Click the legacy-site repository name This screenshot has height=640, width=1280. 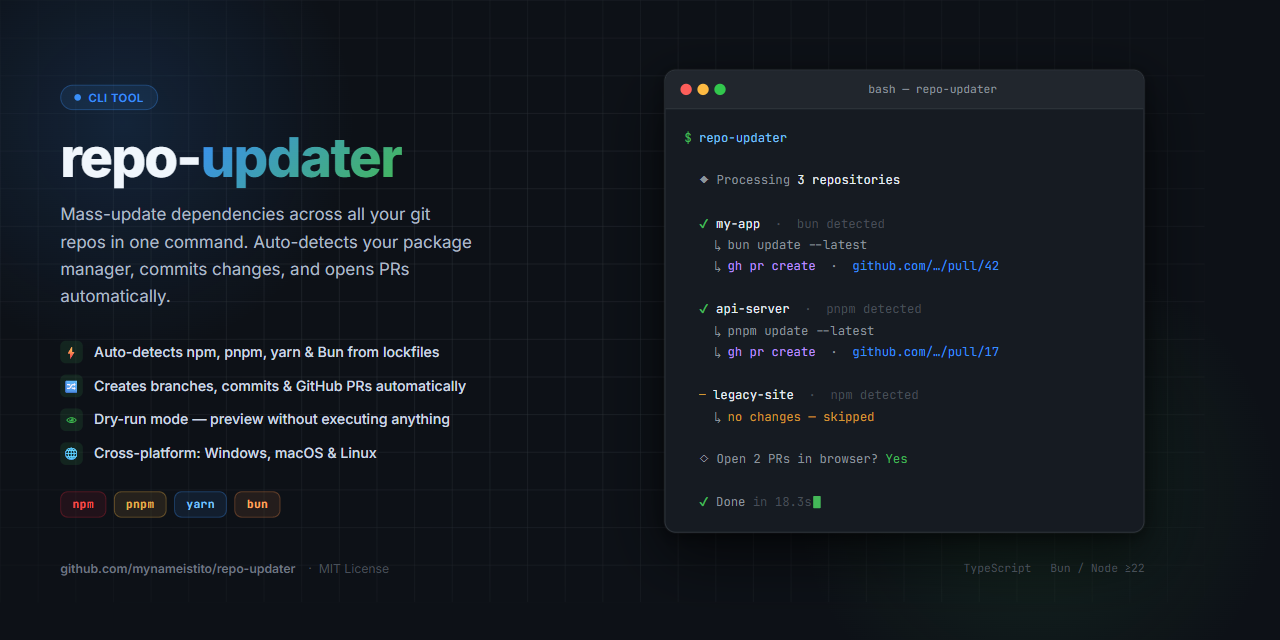click(753, 395)
